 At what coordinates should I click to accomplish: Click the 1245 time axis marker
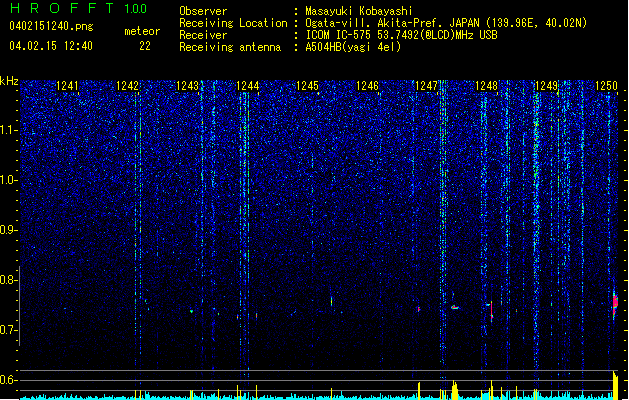307,86
